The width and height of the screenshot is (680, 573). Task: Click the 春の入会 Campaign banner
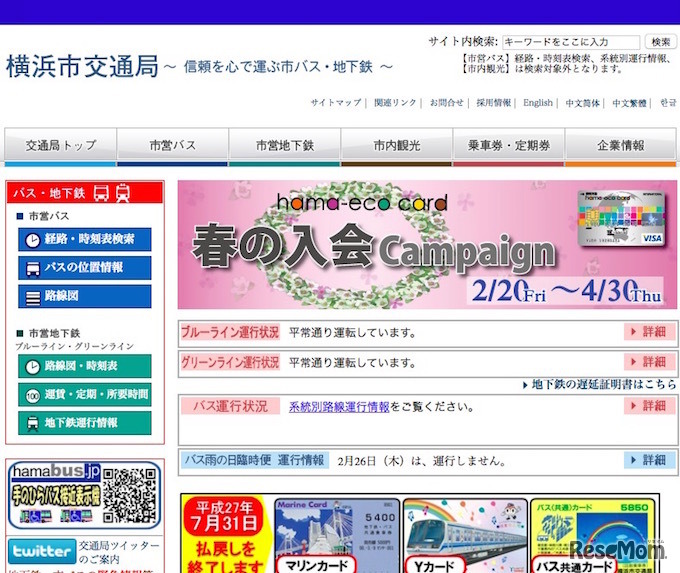pyautogui.click(x=427, y=245)
